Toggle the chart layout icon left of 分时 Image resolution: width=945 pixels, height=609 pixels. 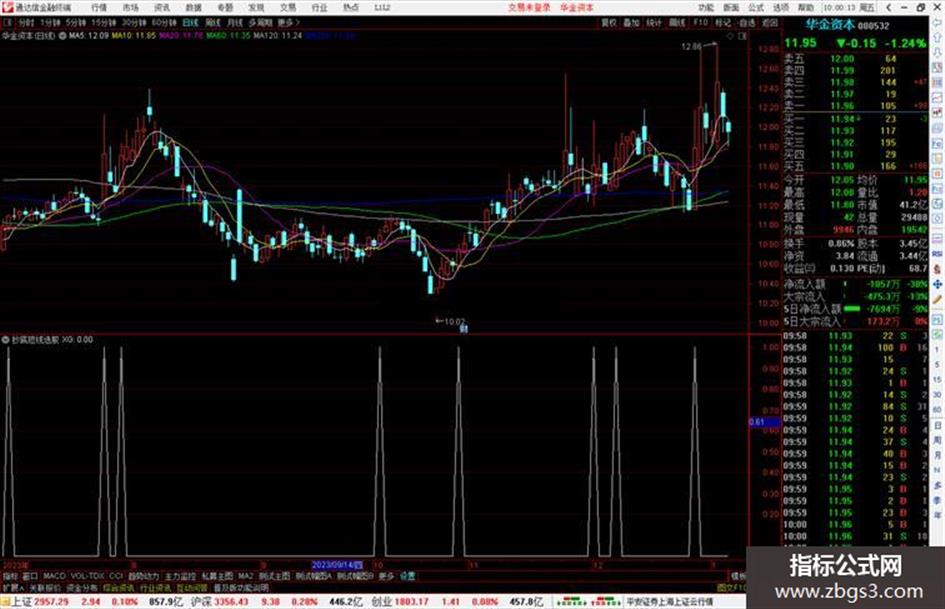click(x=8, y=22)
